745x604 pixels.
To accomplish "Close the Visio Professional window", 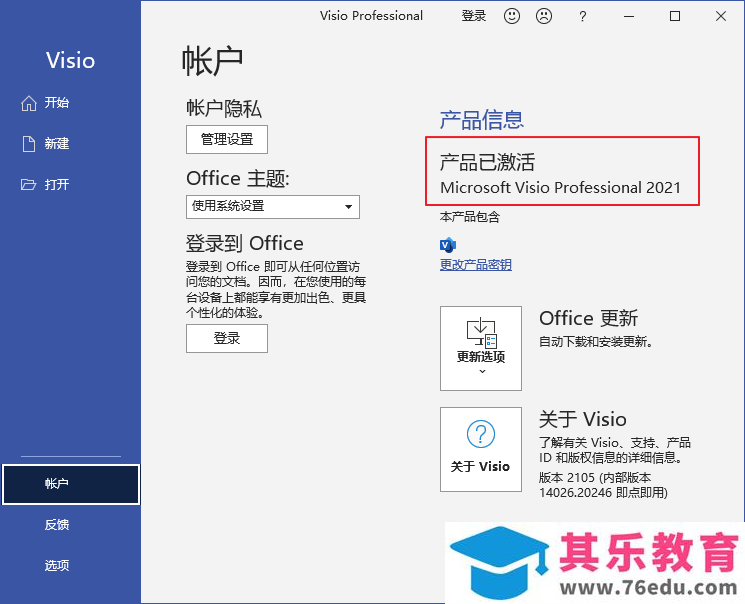I will pyautogui.click(x=721, y=17).
